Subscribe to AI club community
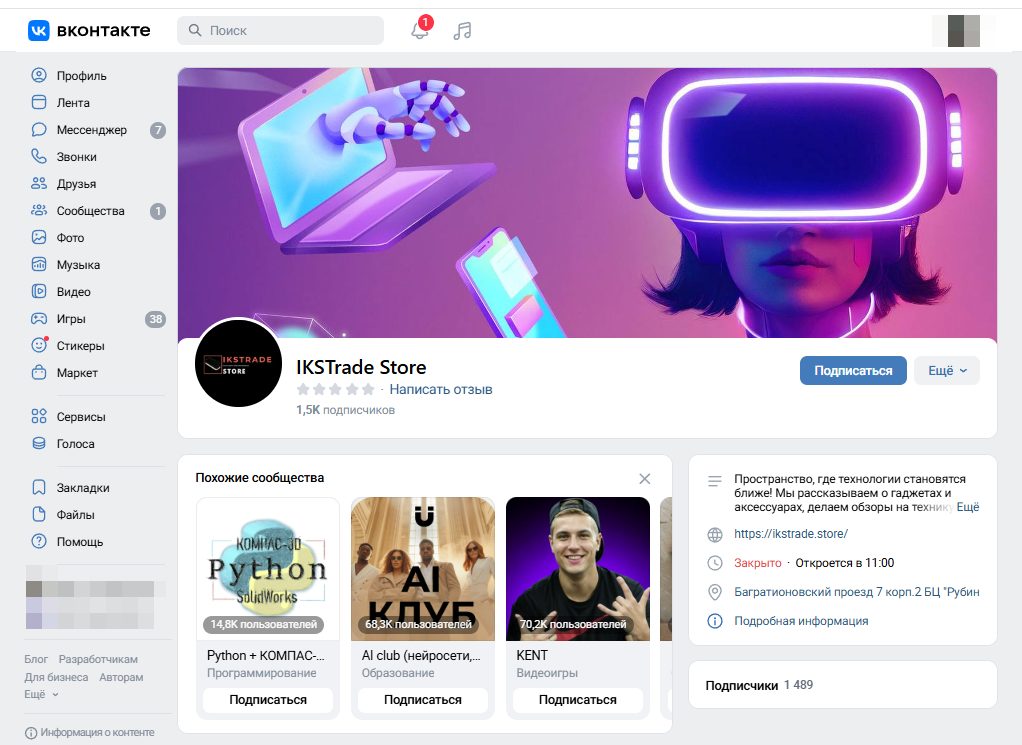 [x=422, y=700]
